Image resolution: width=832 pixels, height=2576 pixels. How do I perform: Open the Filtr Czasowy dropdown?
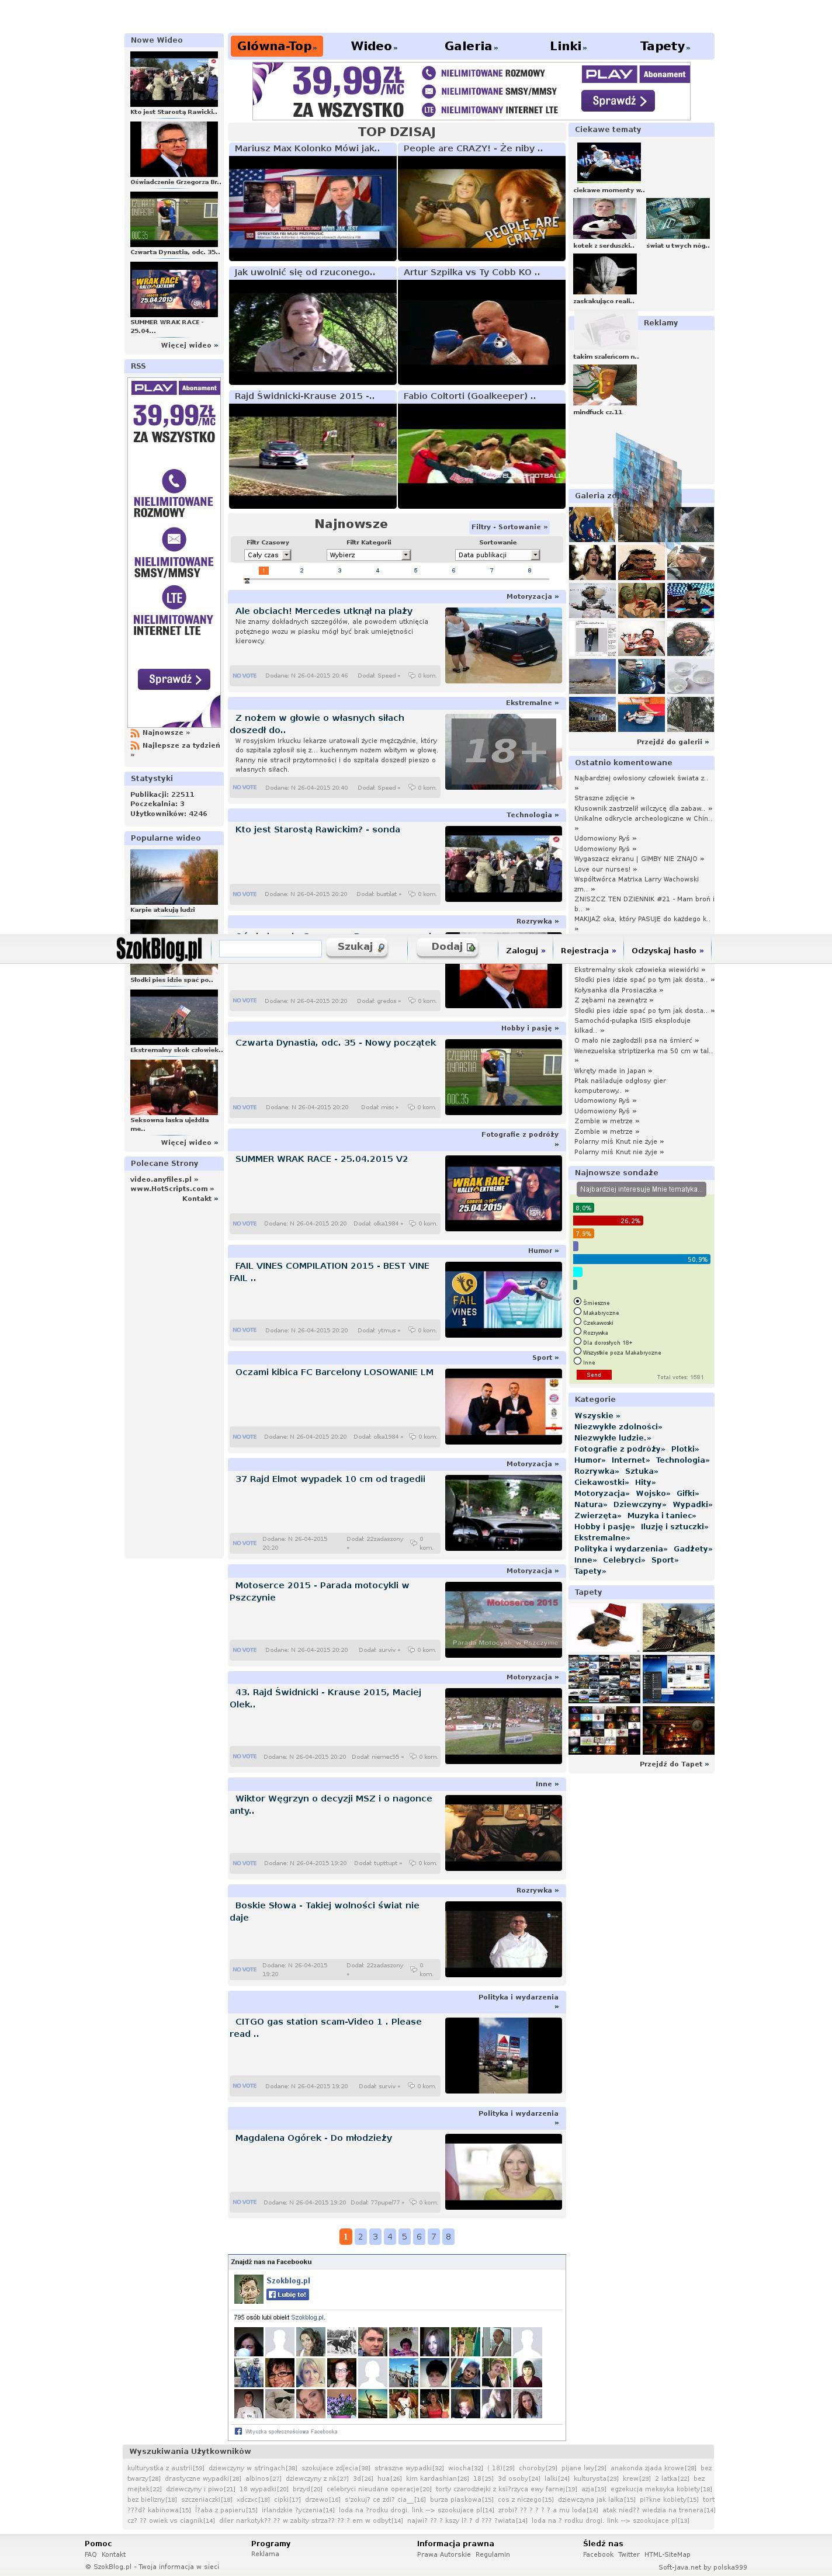point(268,555)
